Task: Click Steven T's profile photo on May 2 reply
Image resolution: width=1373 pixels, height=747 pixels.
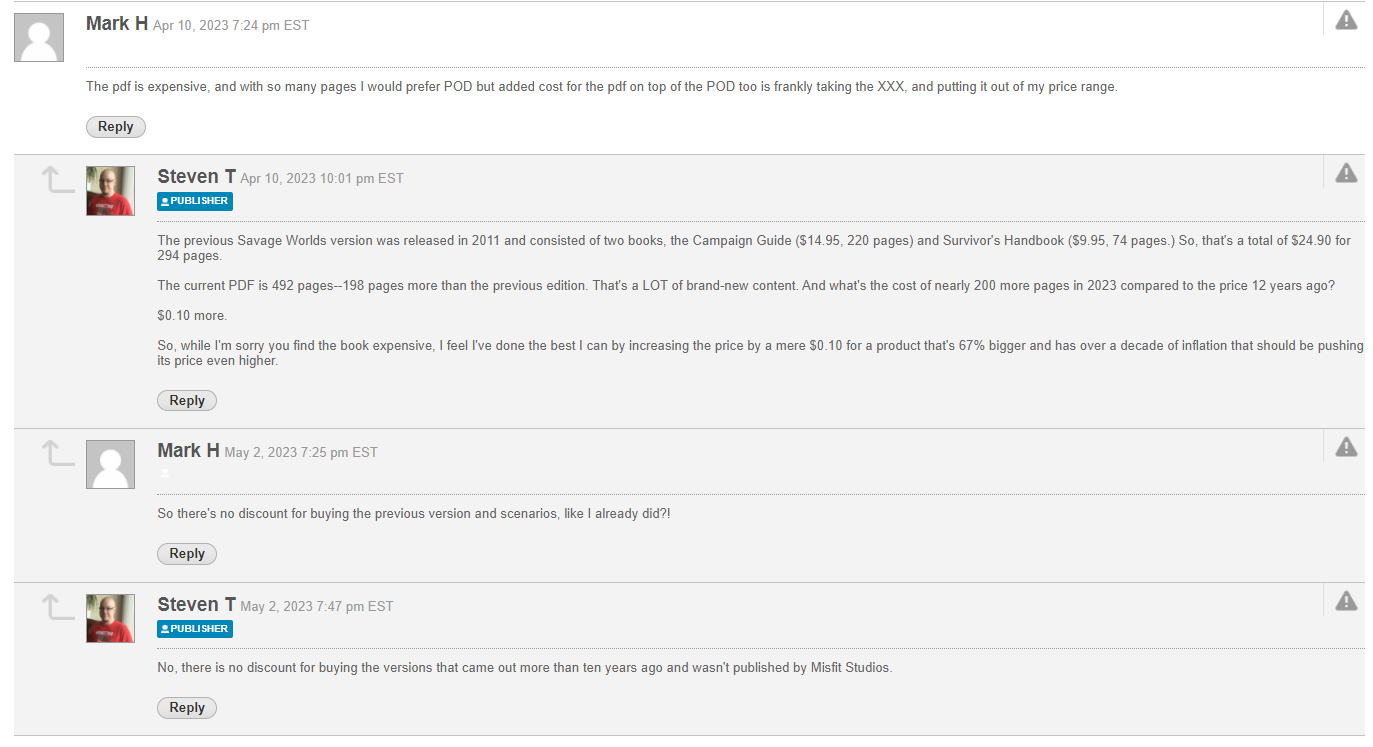Action: click(x=110, y=618)
